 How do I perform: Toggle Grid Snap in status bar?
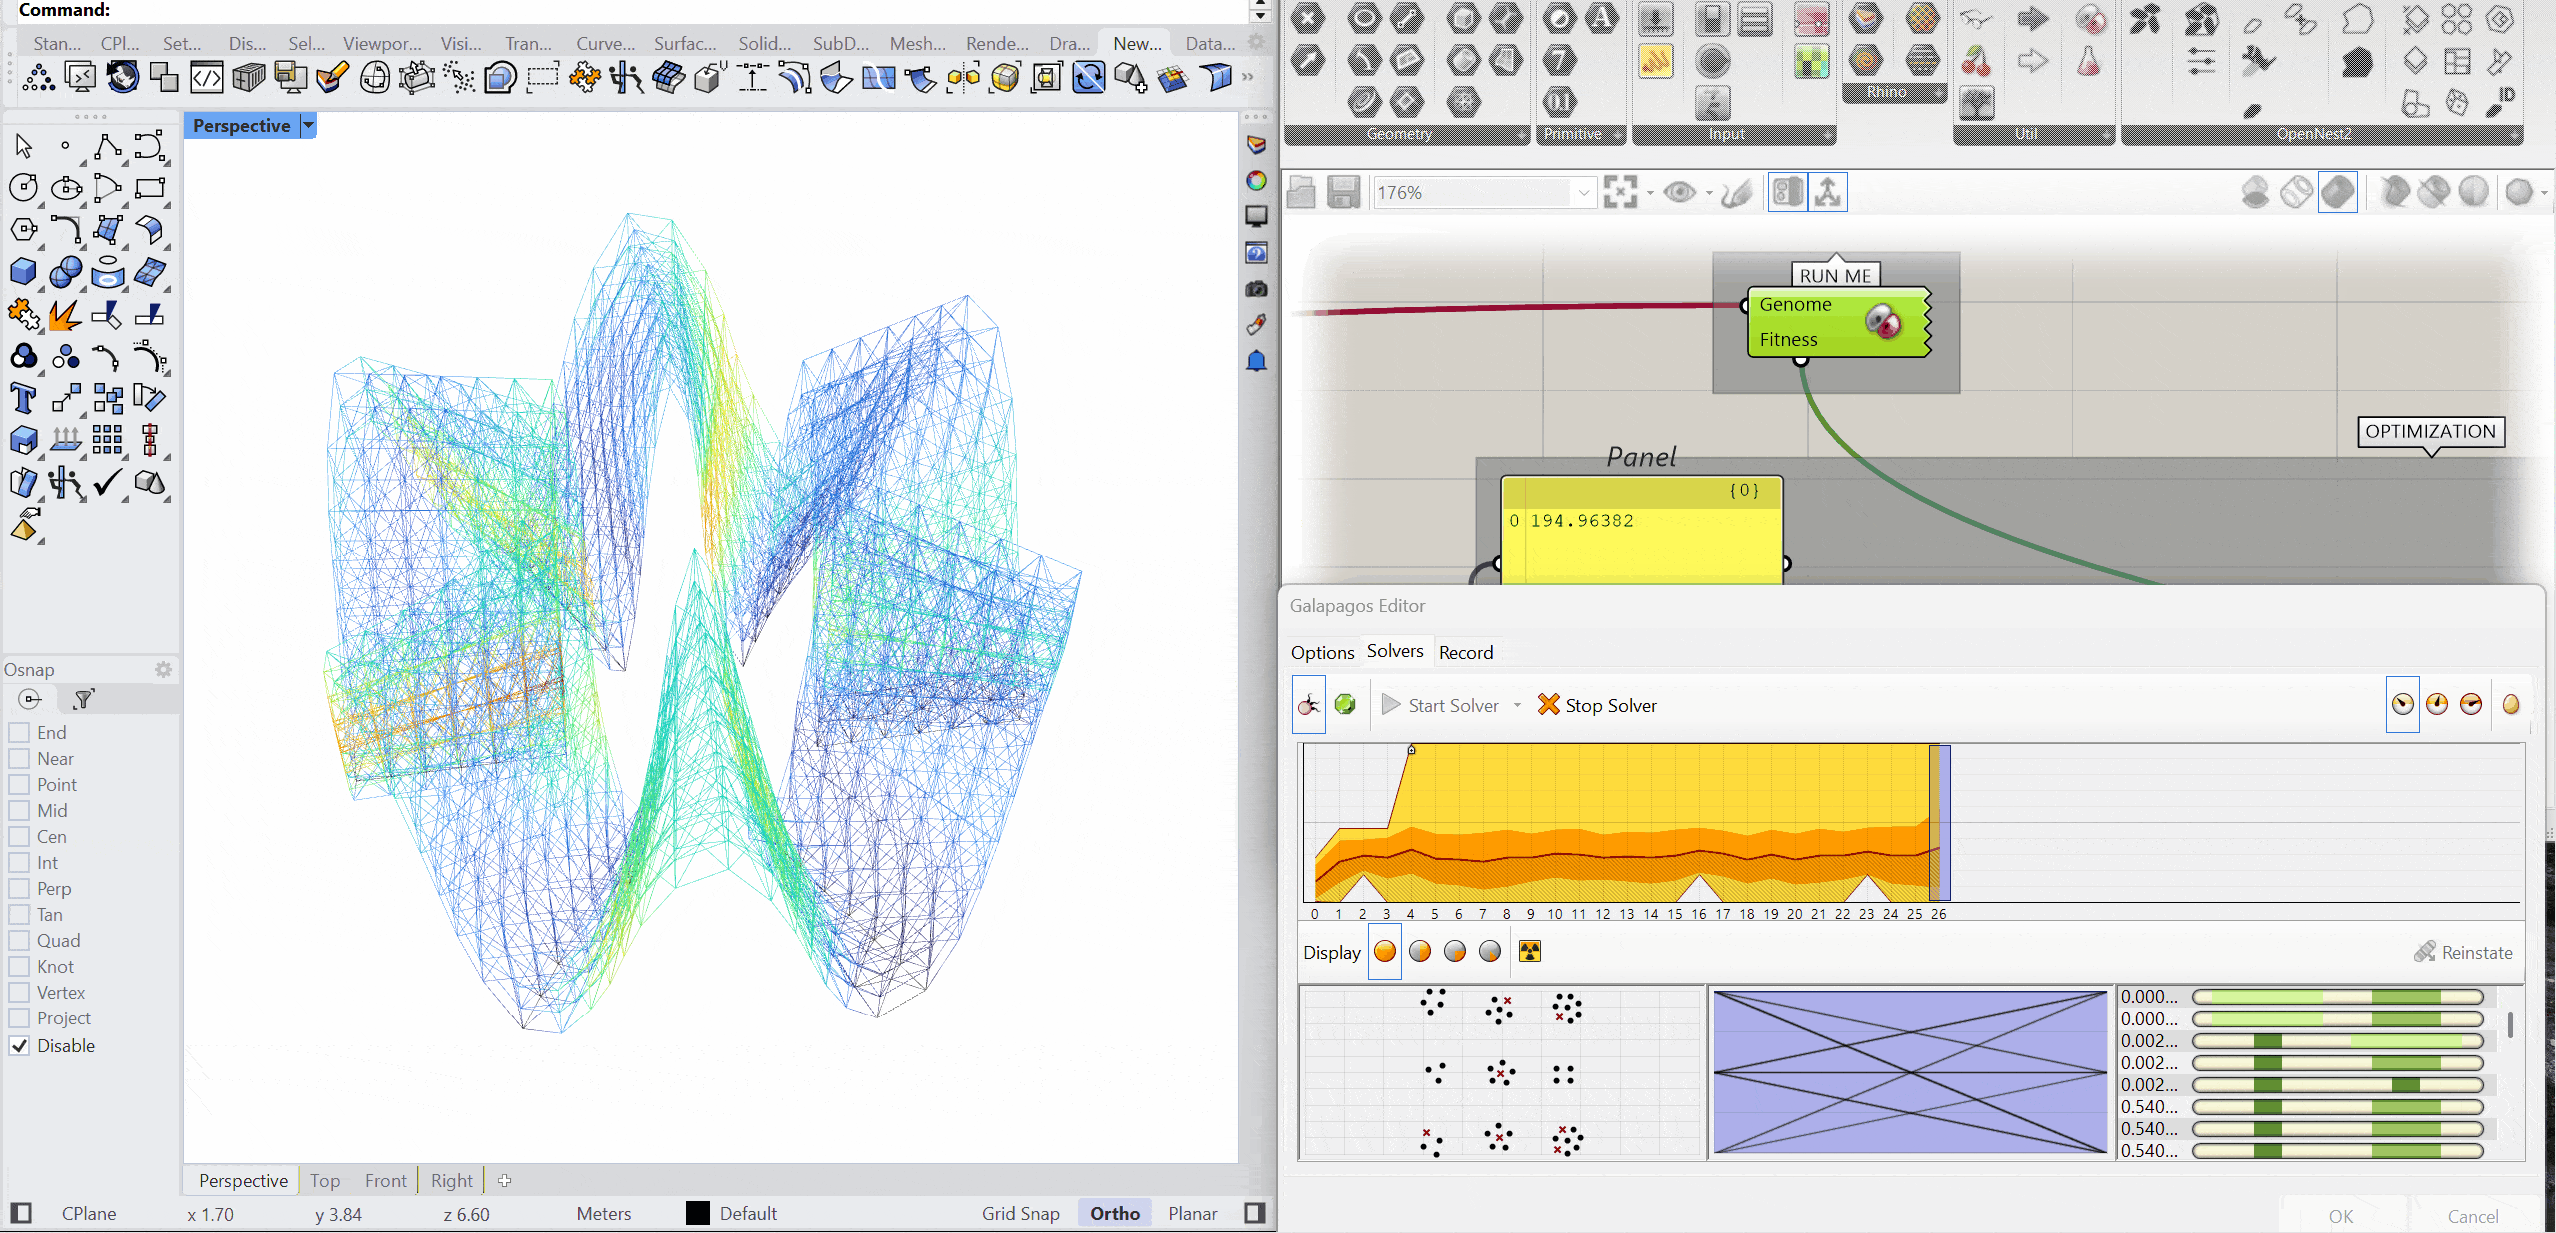pyautogui.click(x=1020, y=1213)
